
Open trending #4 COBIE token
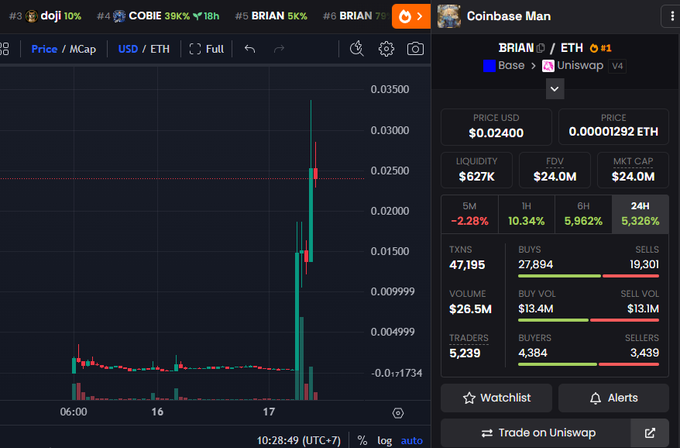[x=158, y=16]
